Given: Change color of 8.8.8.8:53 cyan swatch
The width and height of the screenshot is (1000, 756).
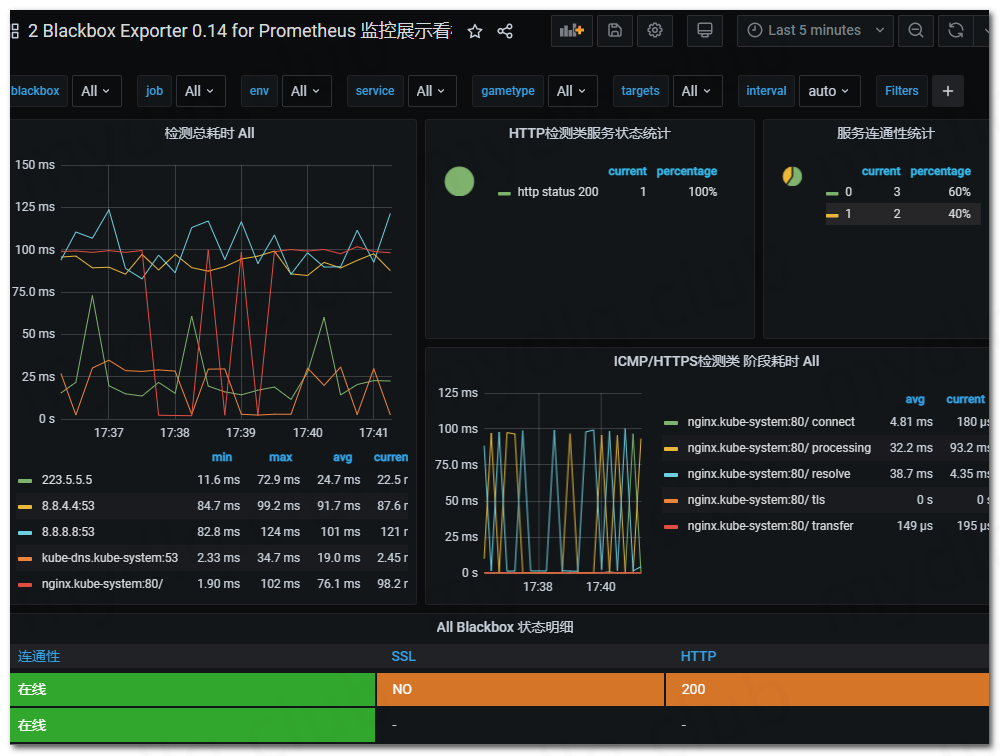Looking at the screenshot, I should pyautogui.click(x=25, y=533).
